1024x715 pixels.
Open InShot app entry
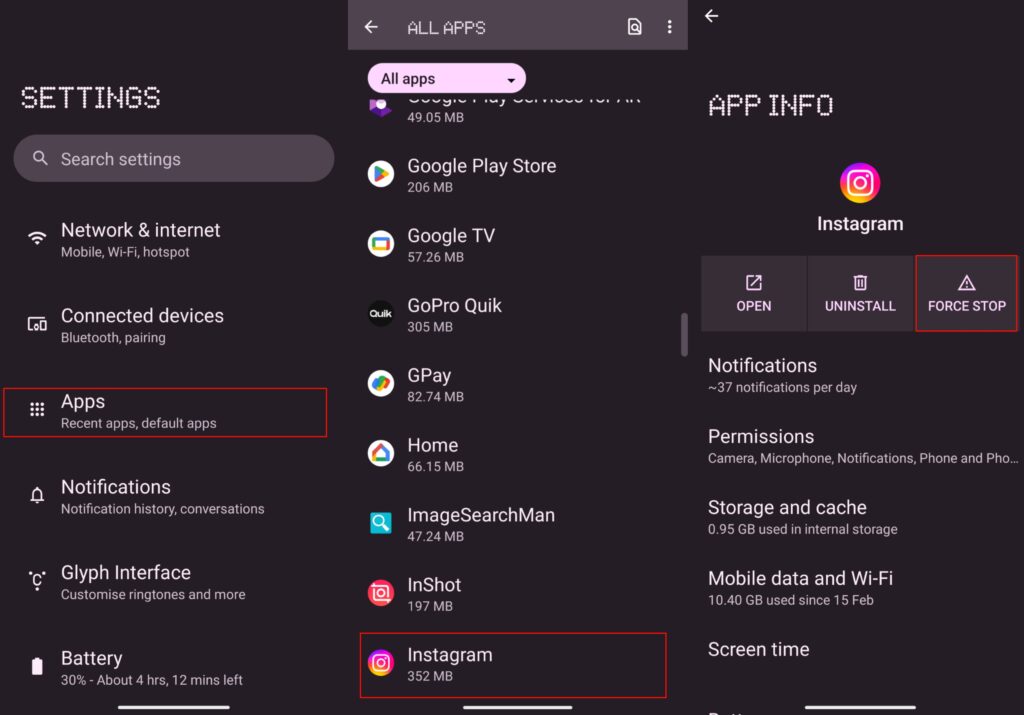(517, 594)
